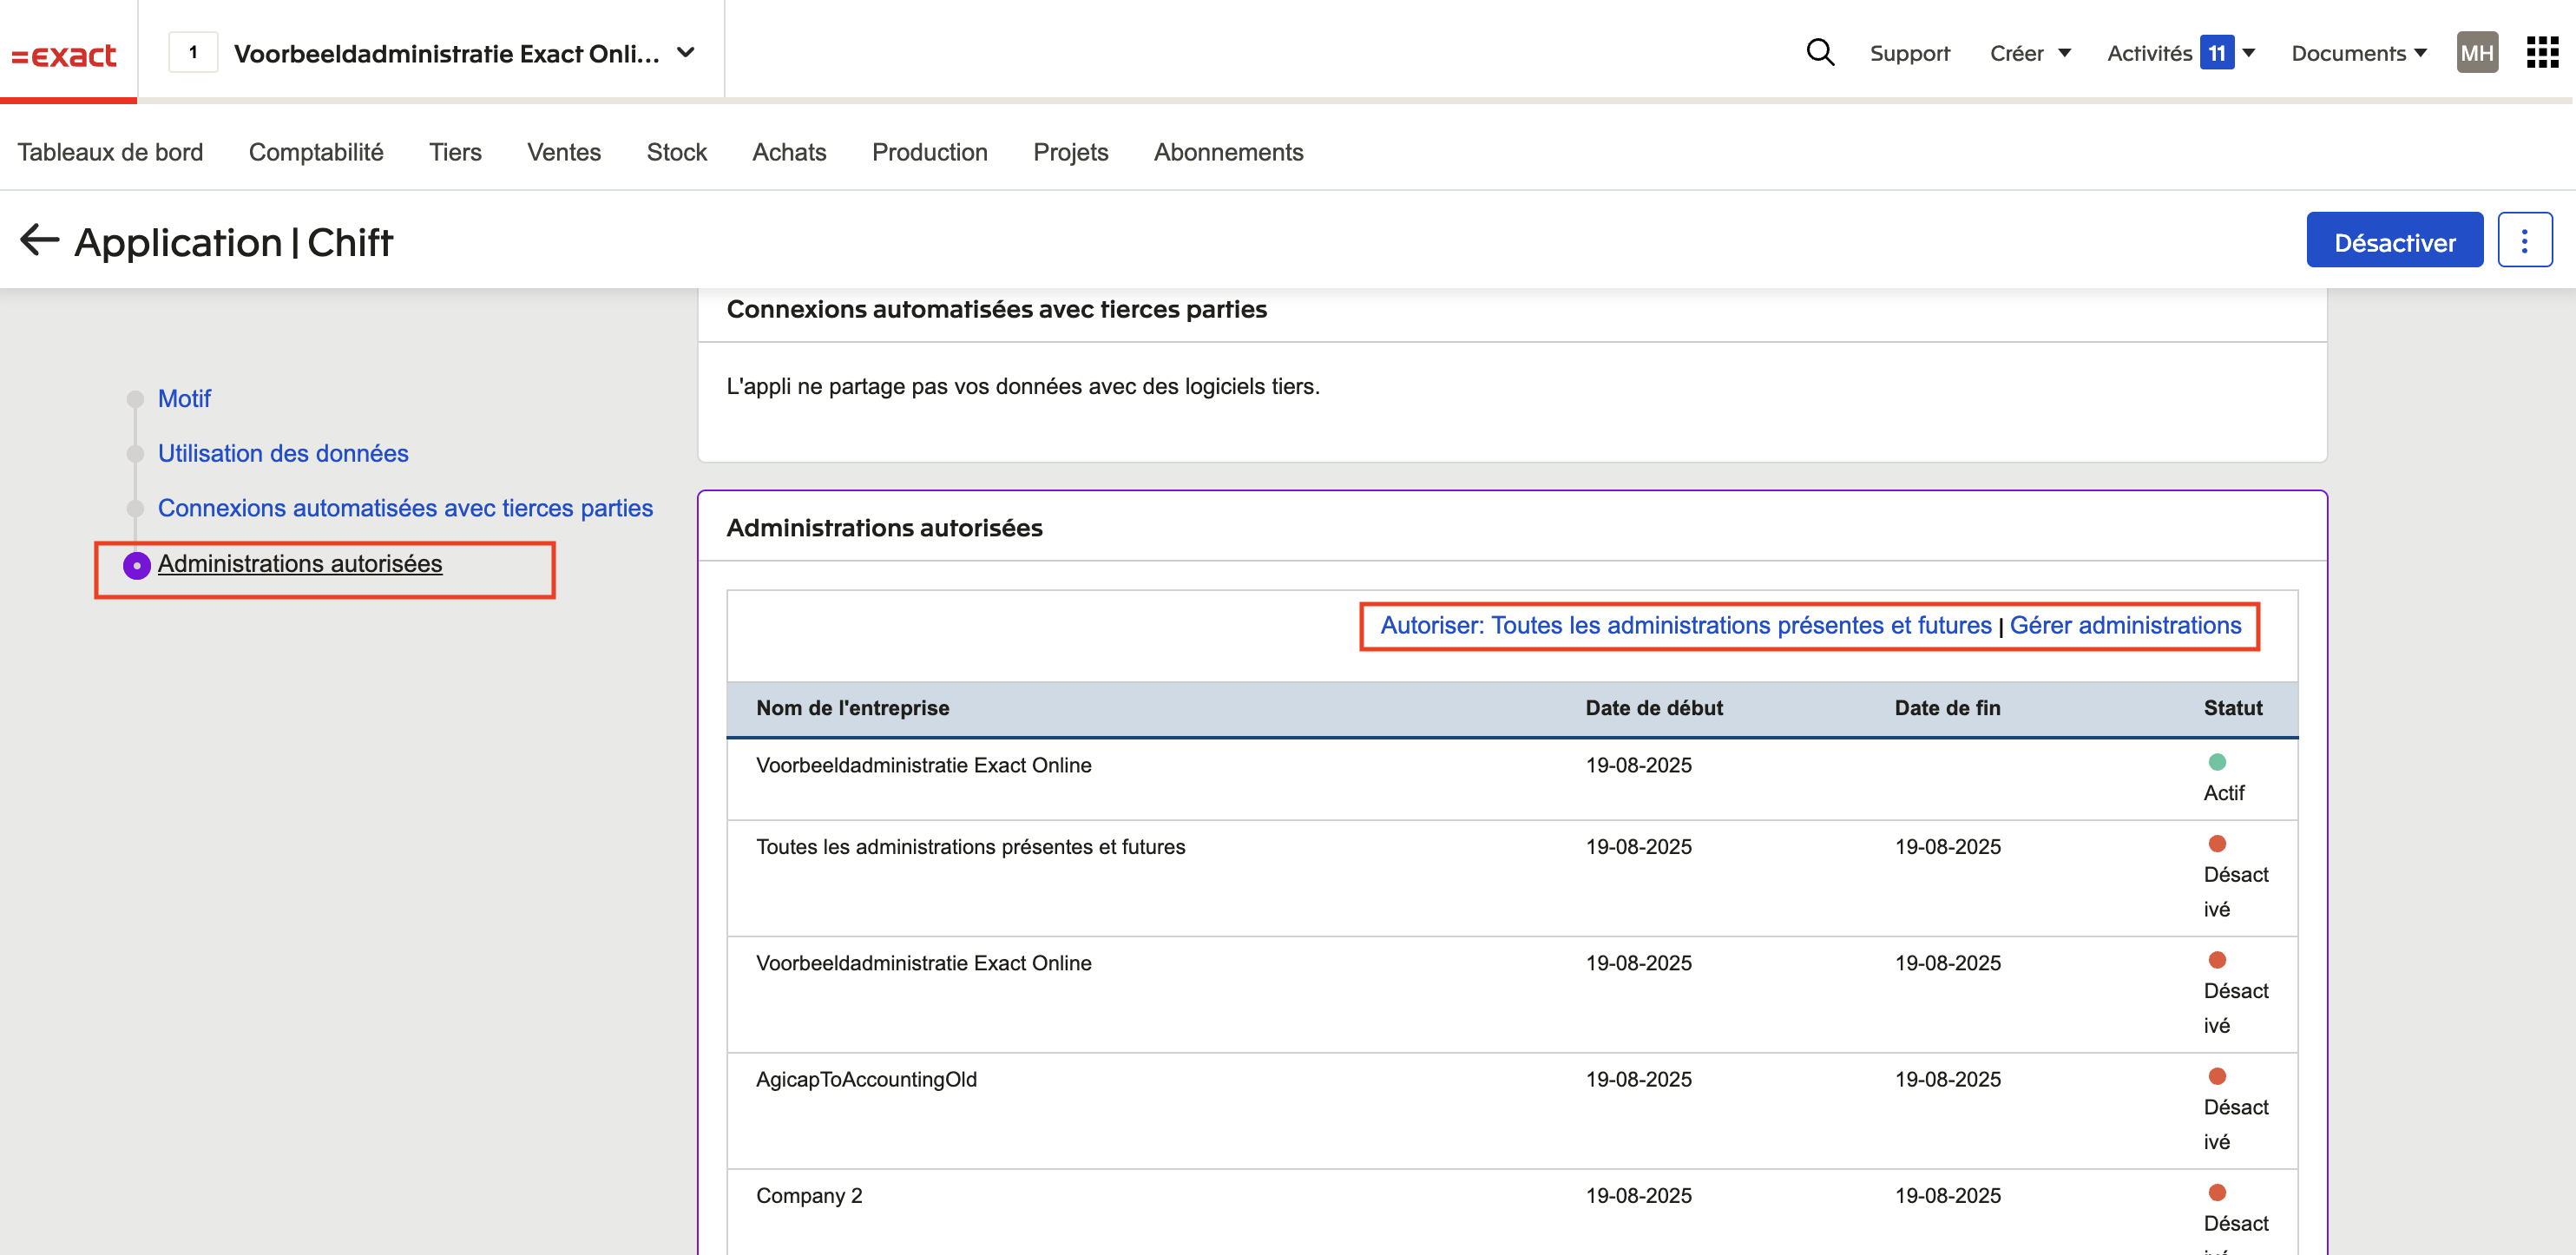Click the Date de fin column header
The width and height of the screenshot is (2576, 1255).
tap(1947, 709)
